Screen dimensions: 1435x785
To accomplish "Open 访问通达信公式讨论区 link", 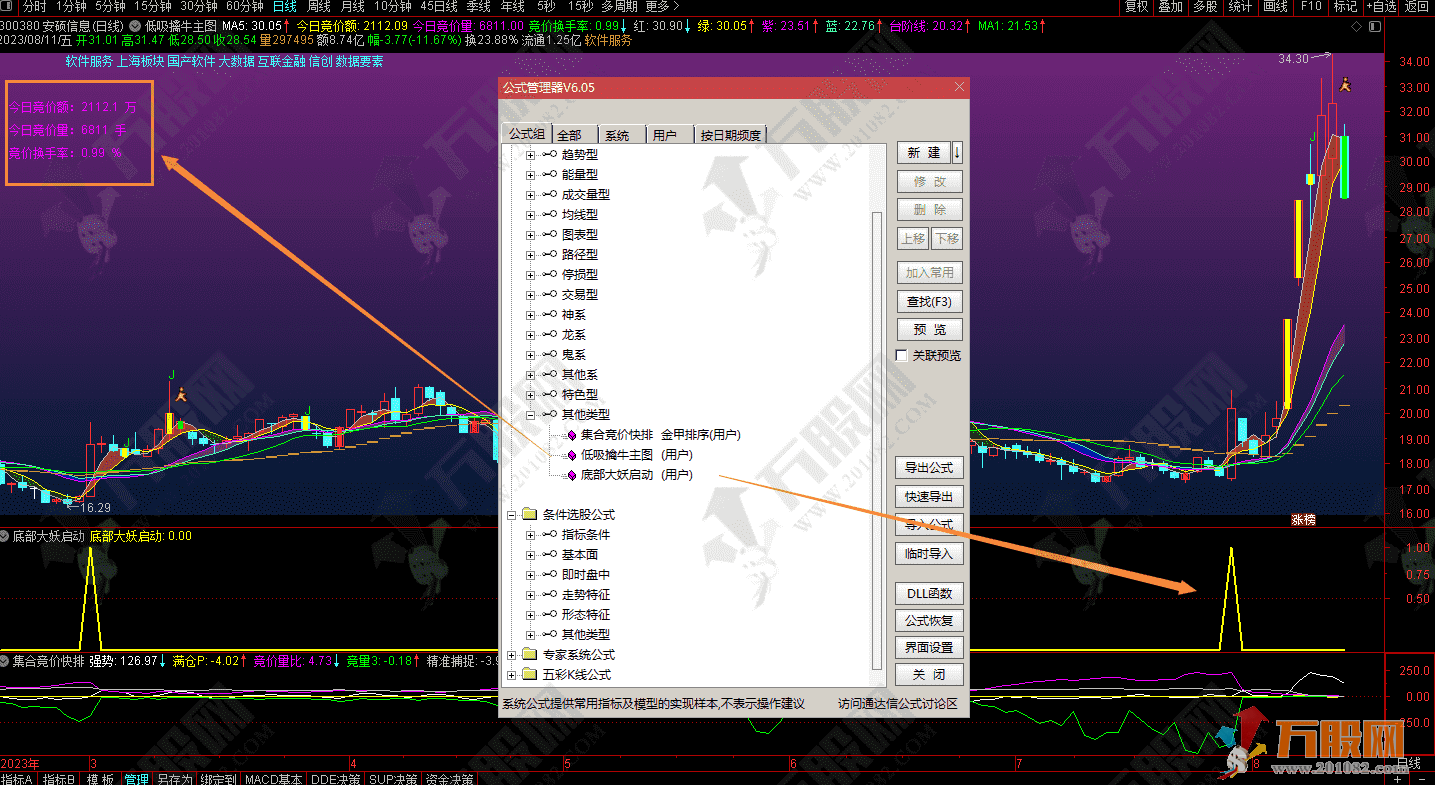I will 897,704.
